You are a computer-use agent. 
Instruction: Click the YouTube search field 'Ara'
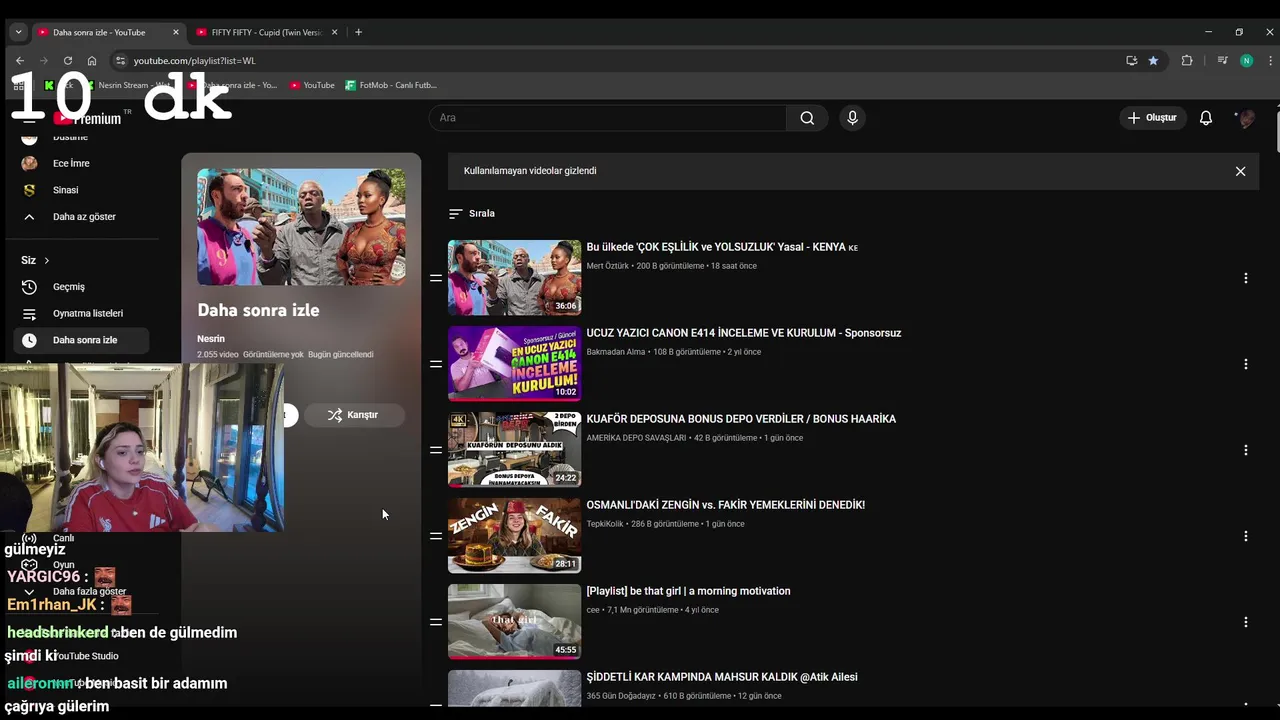point(608,118)
